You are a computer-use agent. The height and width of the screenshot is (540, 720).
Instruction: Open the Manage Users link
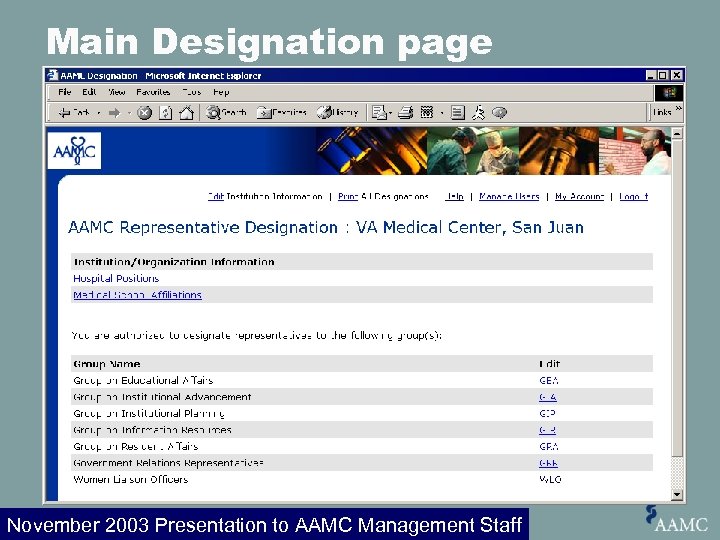pos(509,197)
